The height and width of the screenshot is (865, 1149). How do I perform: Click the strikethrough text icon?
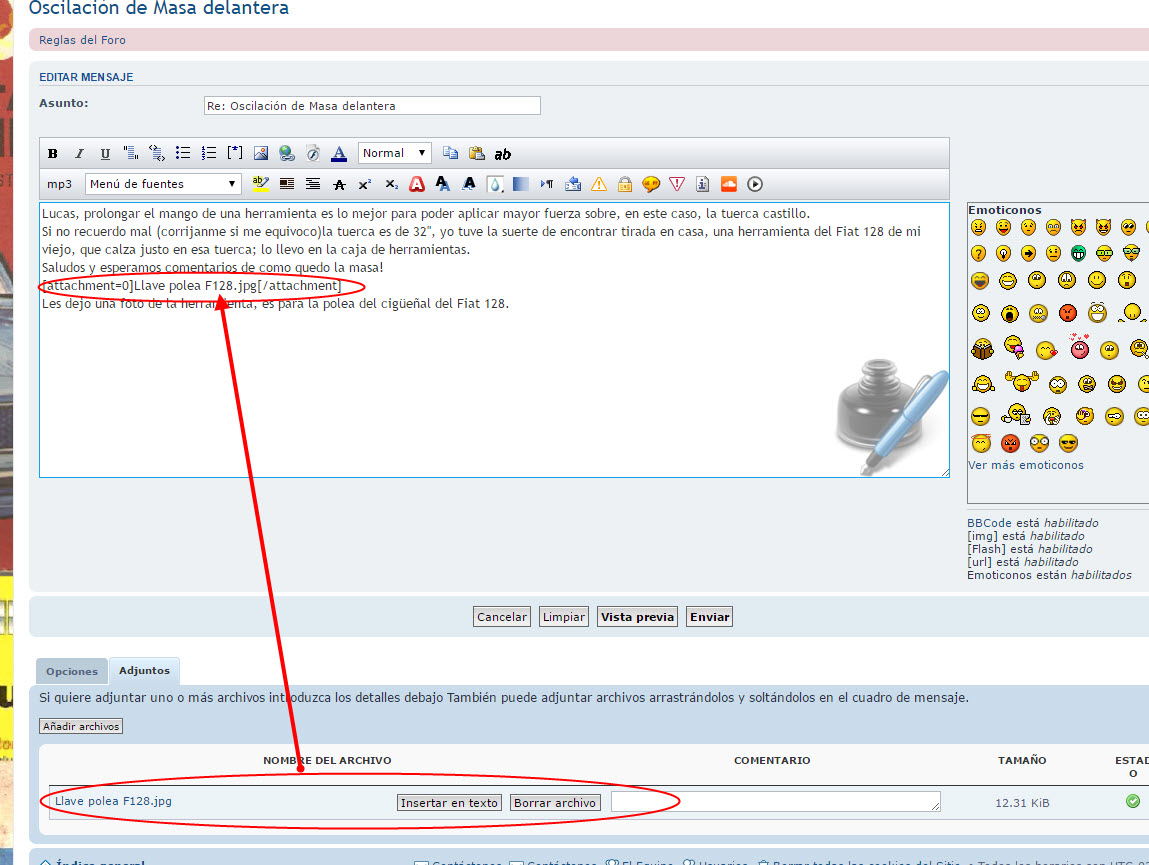click(x=339, y=184)
